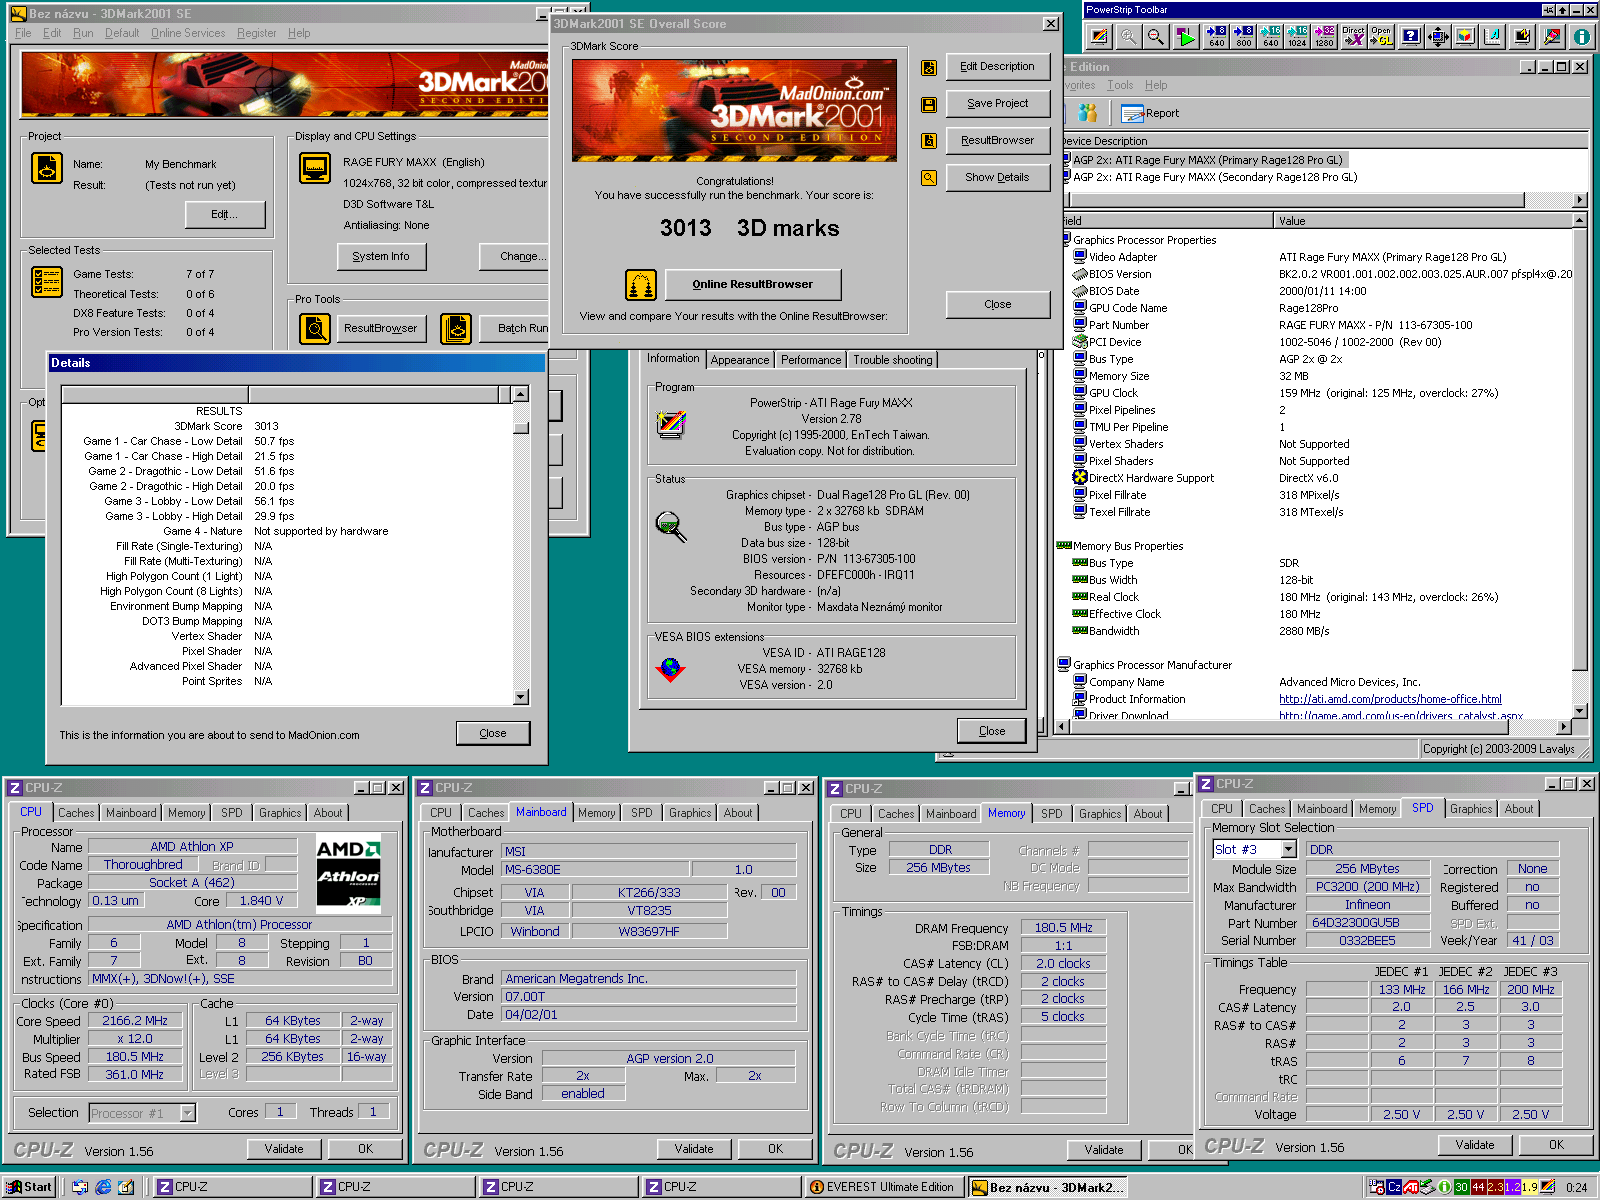This screenshot has width=1600, height=1200.
Task: Open Graphics tab in CPU-Z SPD window
Action: pos(1471,809)
